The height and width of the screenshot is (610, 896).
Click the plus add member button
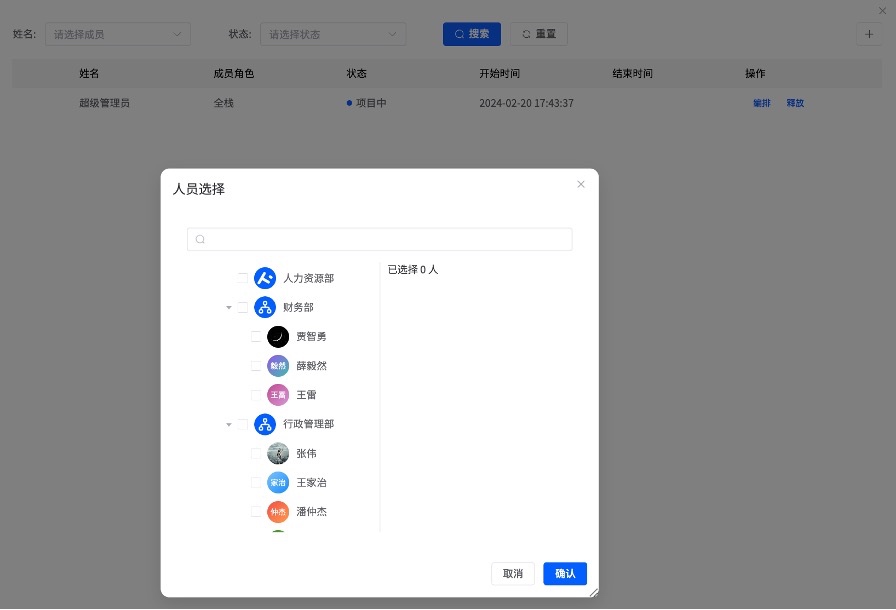tap(869, 33)
